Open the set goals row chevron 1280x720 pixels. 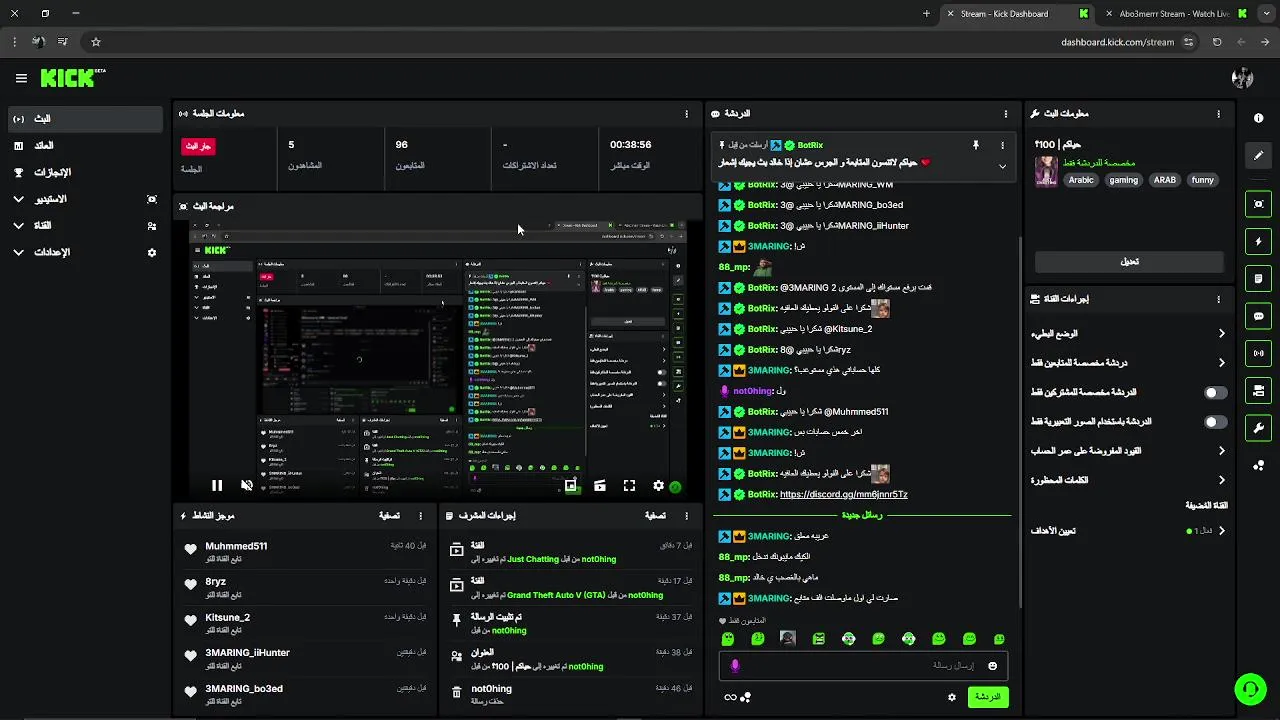1221,531
